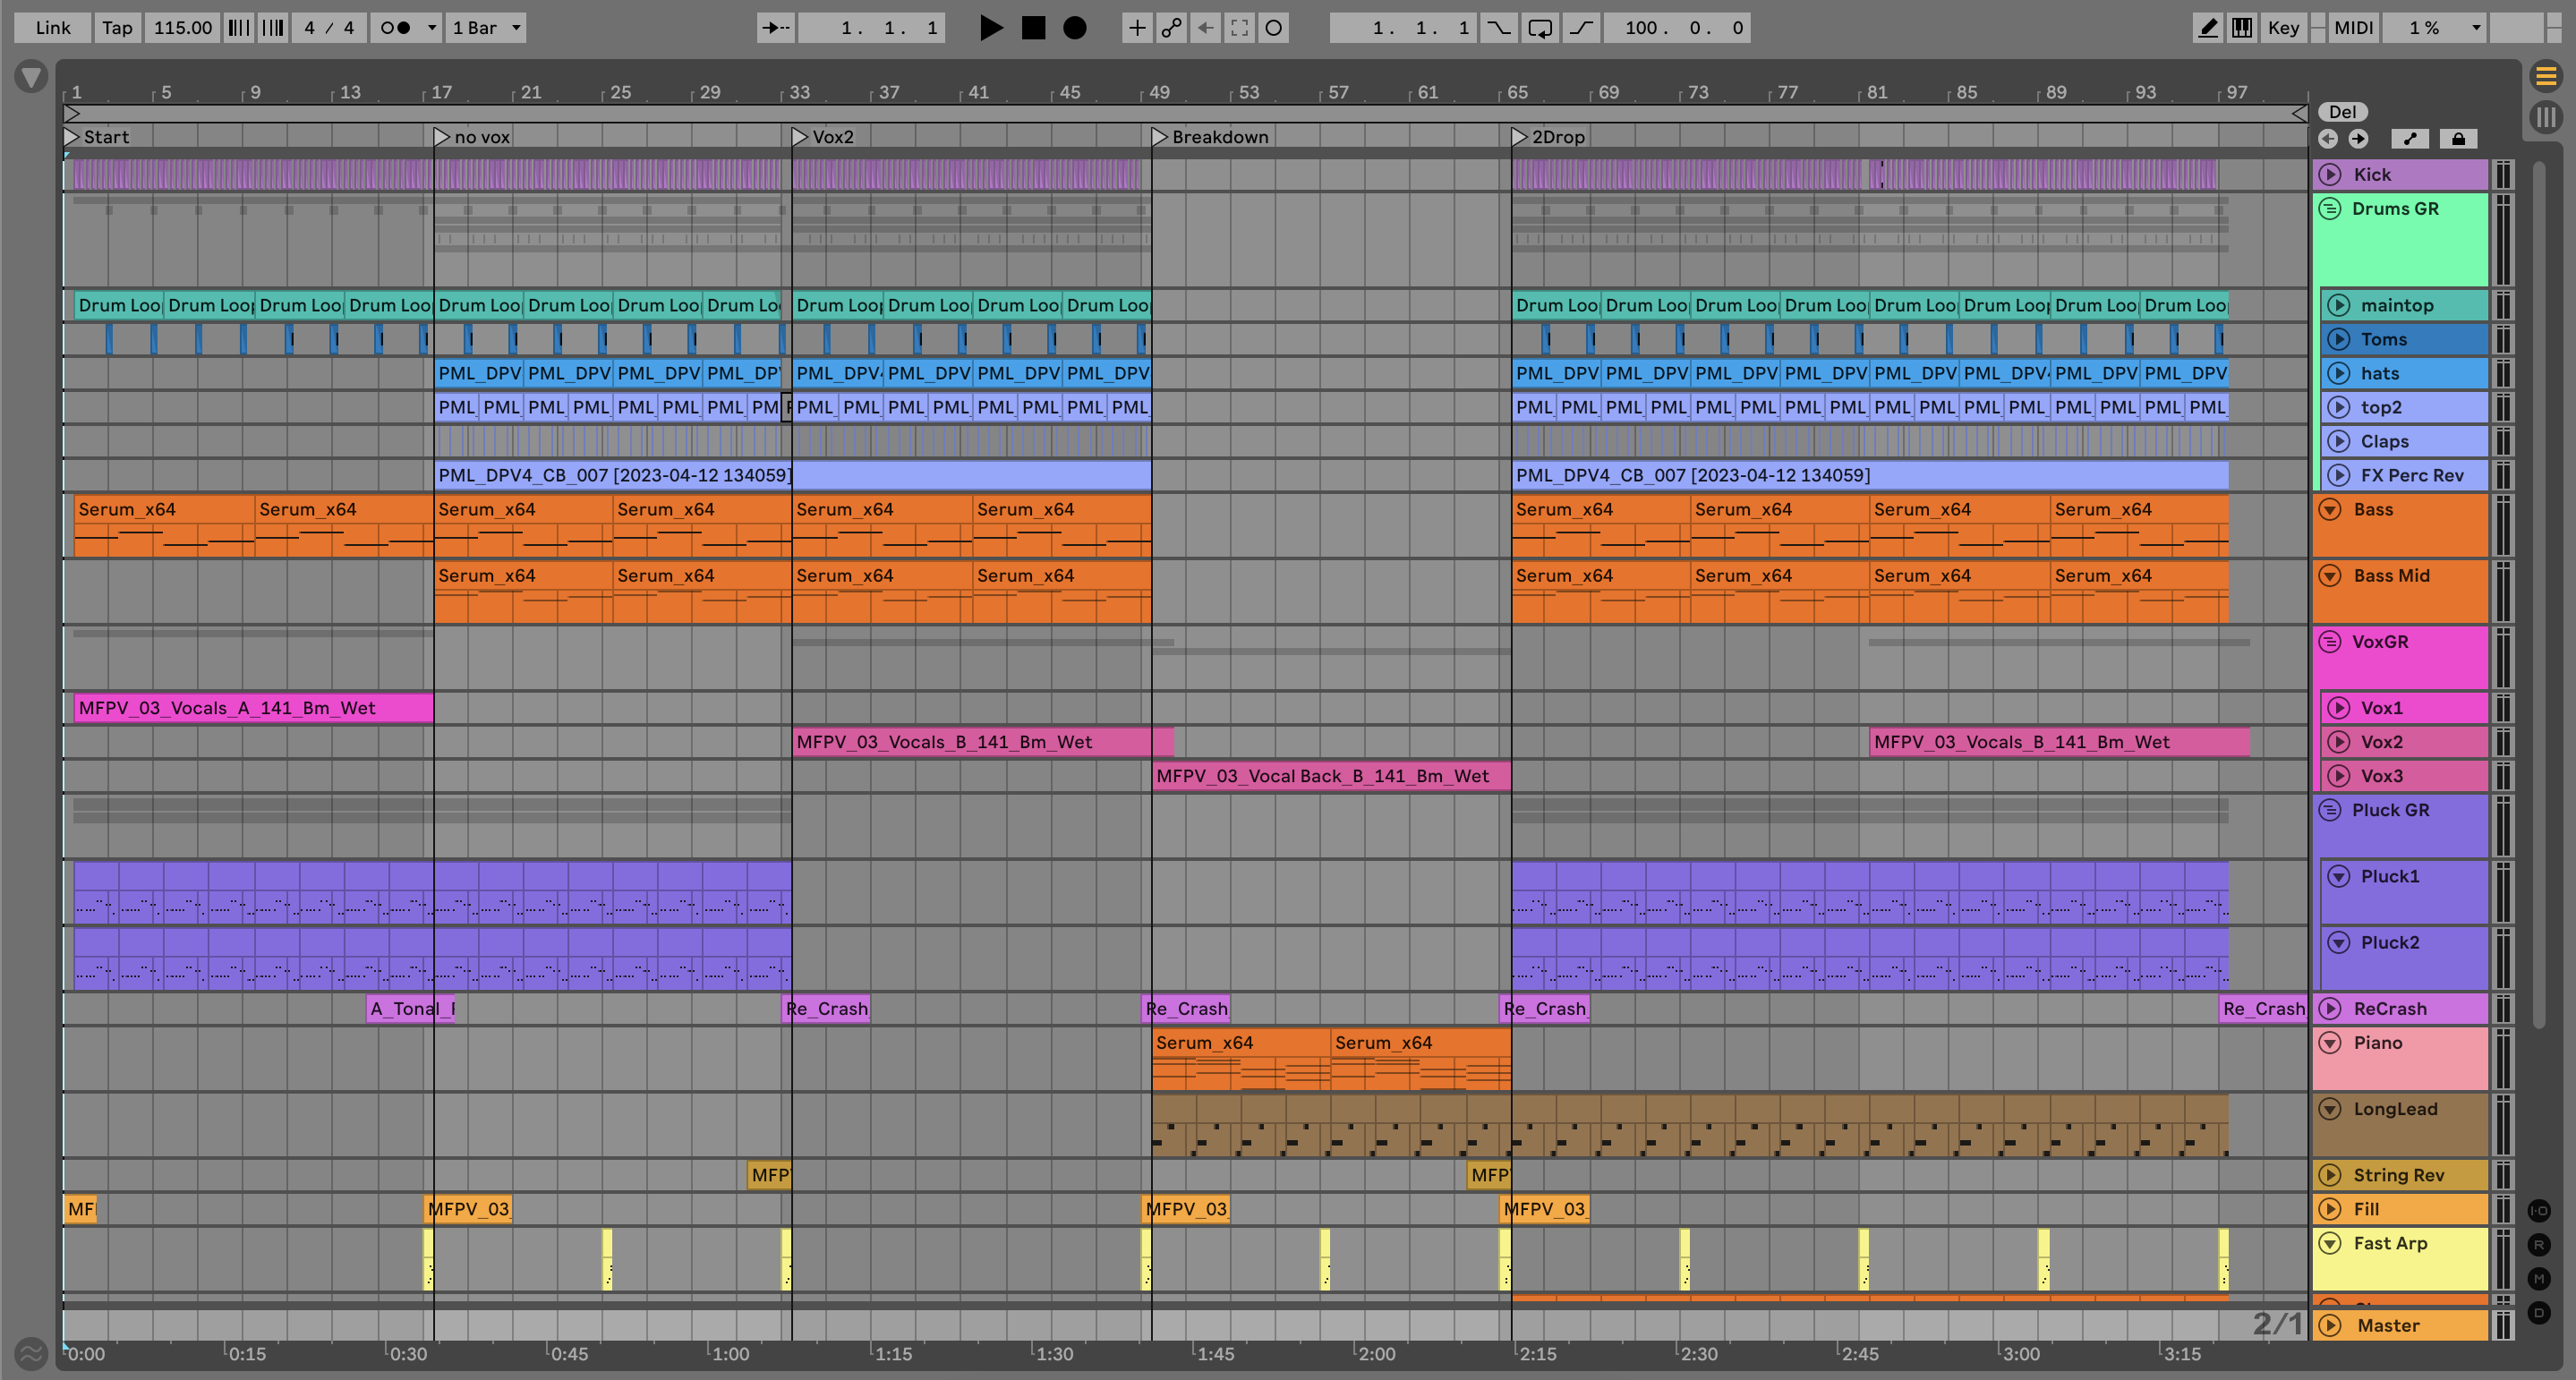
Task: Click the Arrangement View horizontal-lines icon
Action: 2546,76
